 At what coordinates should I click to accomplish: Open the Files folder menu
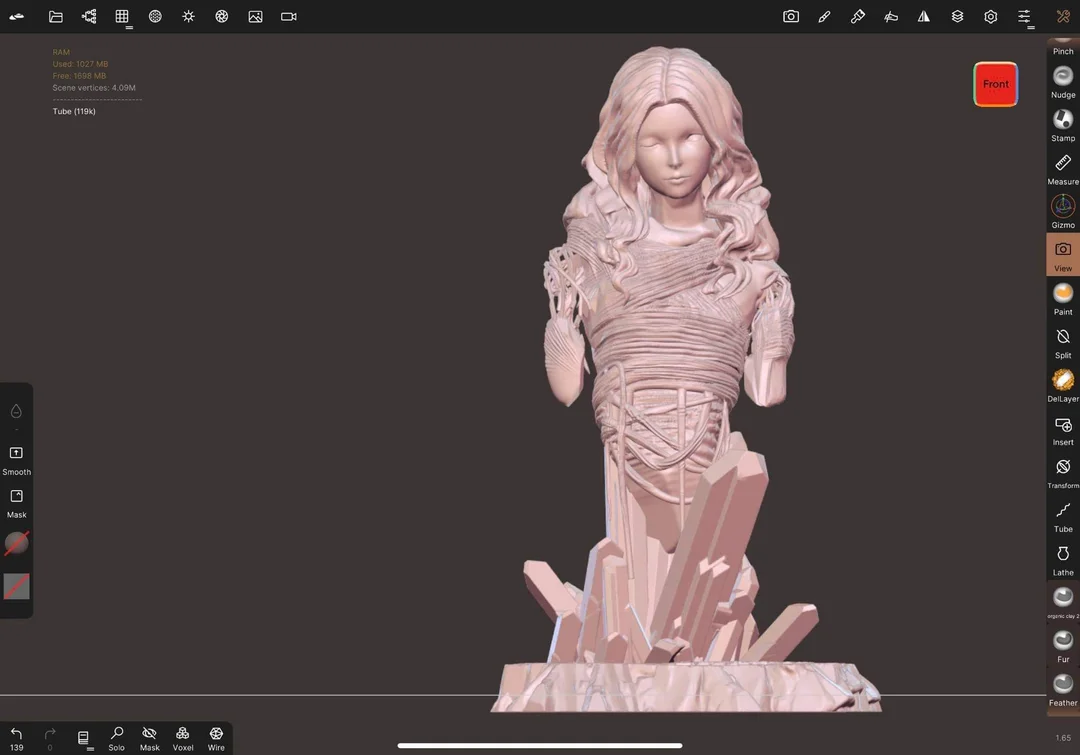(x=56, y=17)
